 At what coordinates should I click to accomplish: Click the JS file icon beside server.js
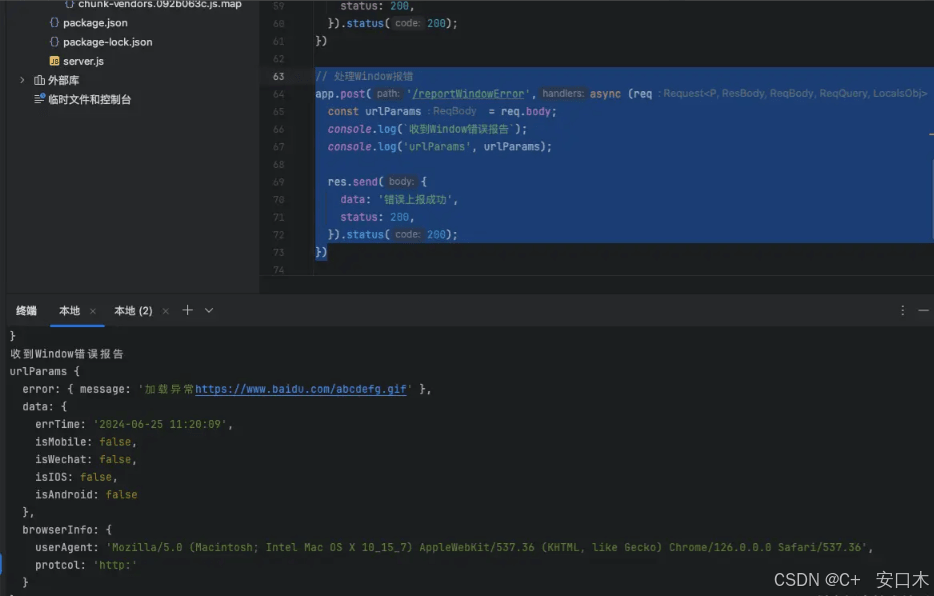coord(54,61)
